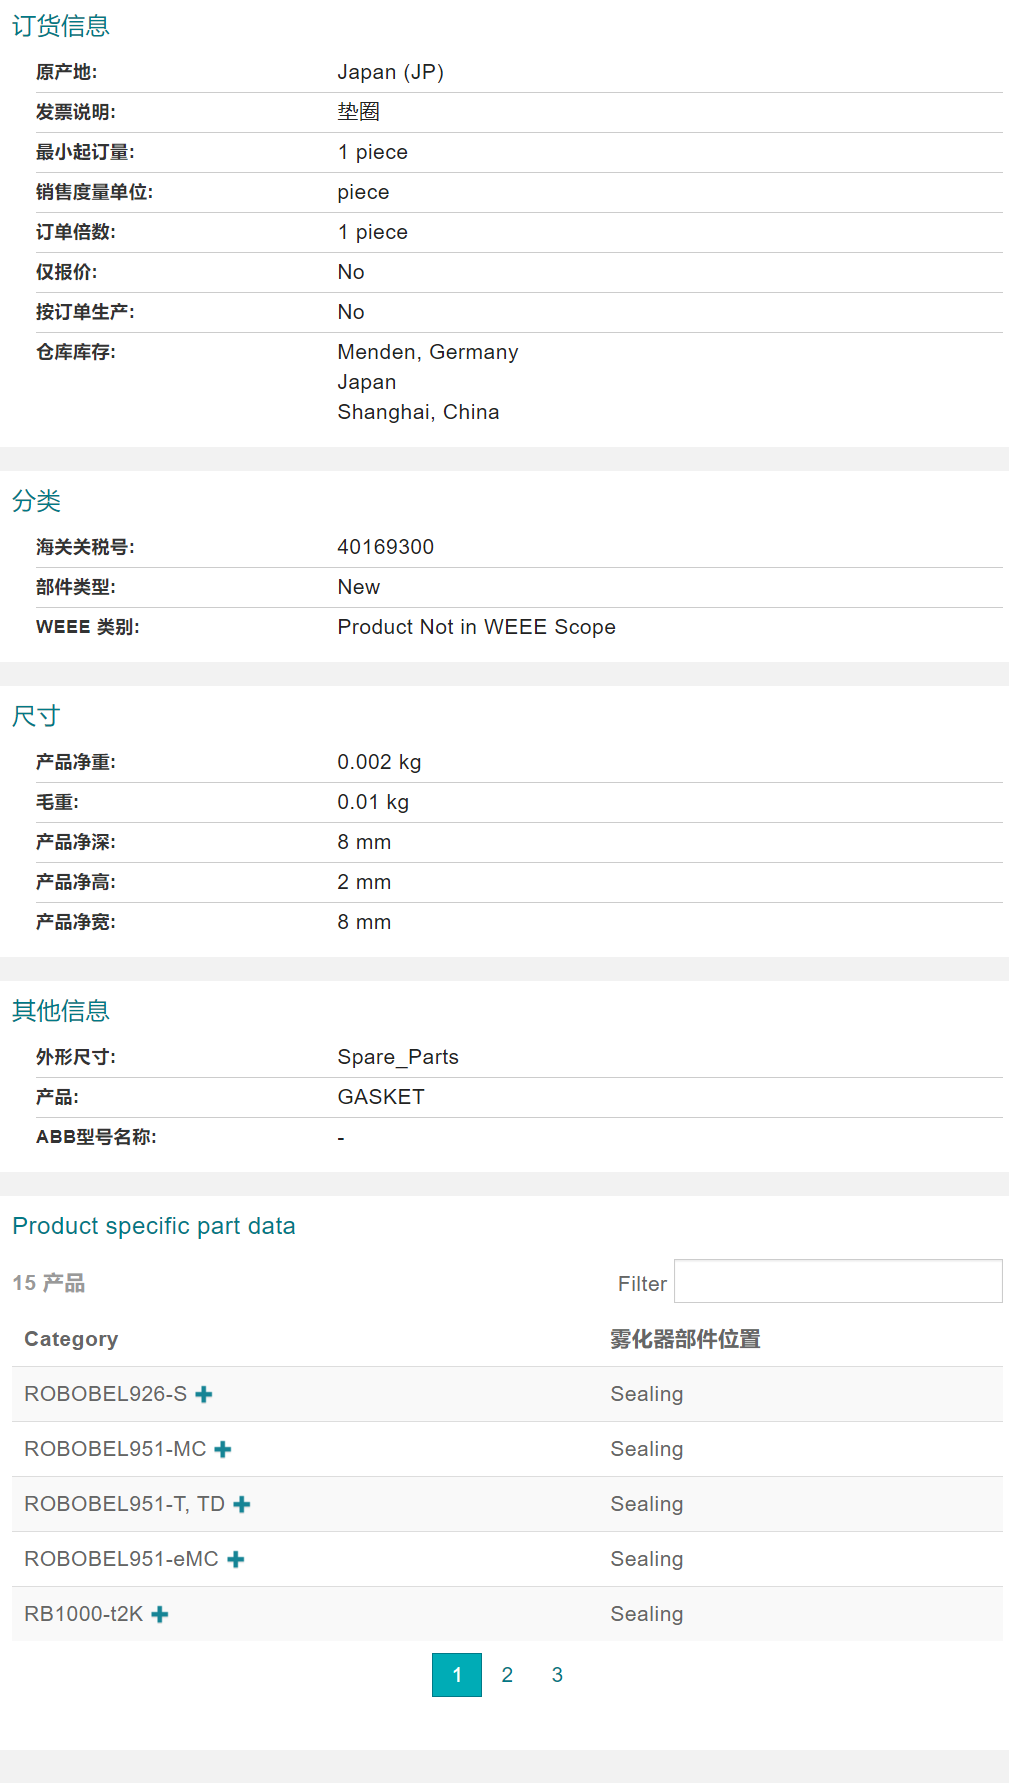
Task: Click the plus icon next to ROBOBEL951-eMC
Action: (236, 1559)
